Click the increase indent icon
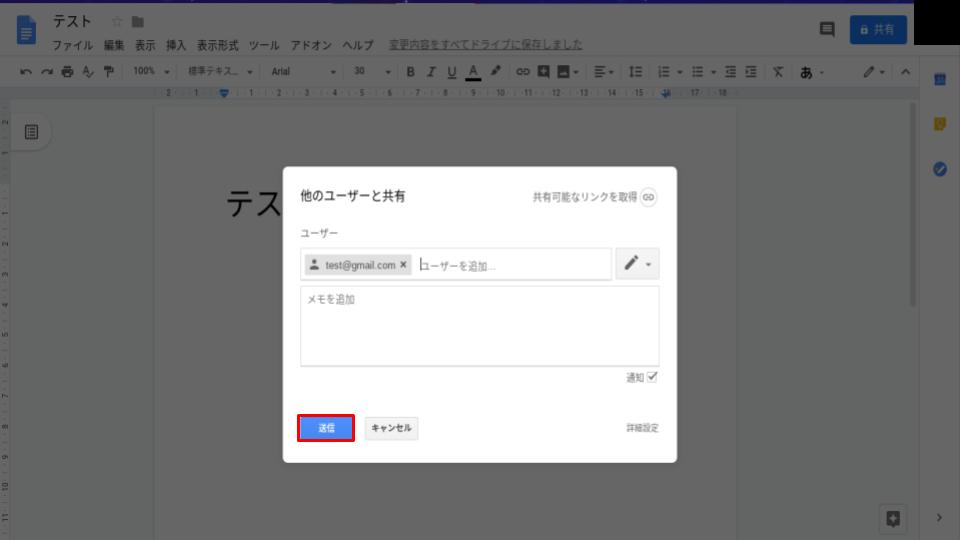Screen dimensions: 960x540 tap(751, 72)
